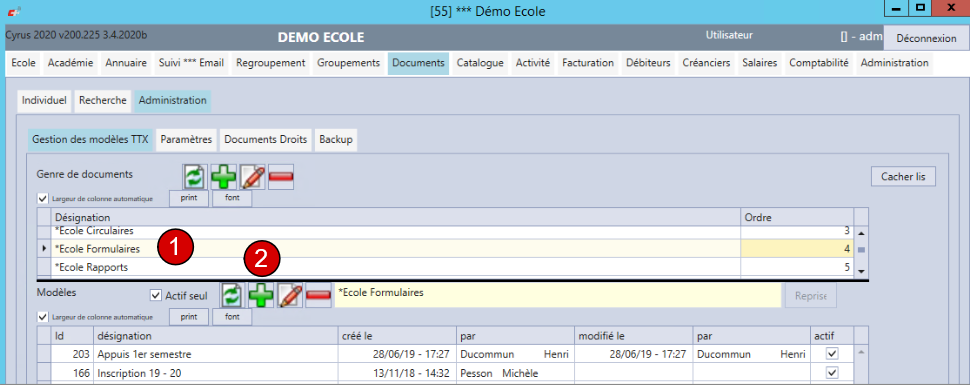Viewport: 970px width, 385px height.
Task: Select the *Ecole Circulaires row
Action: coord(445,231)
